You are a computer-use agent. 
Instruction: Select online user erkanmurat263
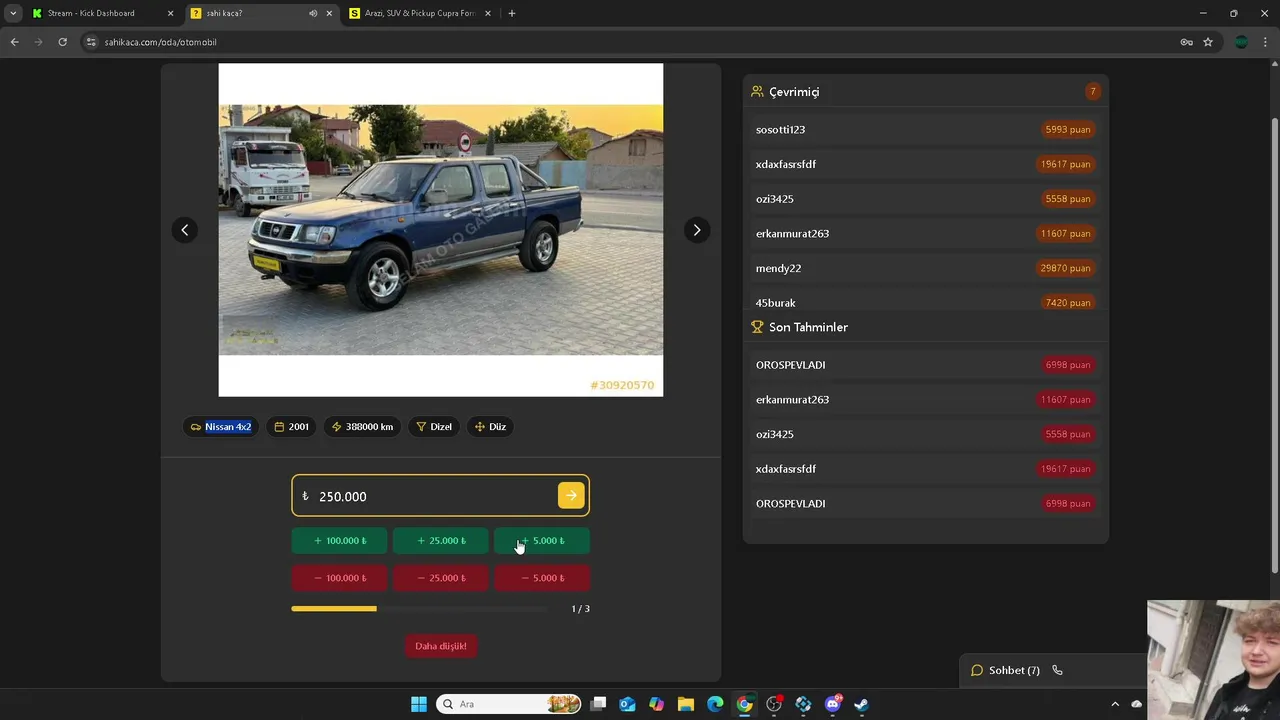pyautogui.click(x=925, y=234)
